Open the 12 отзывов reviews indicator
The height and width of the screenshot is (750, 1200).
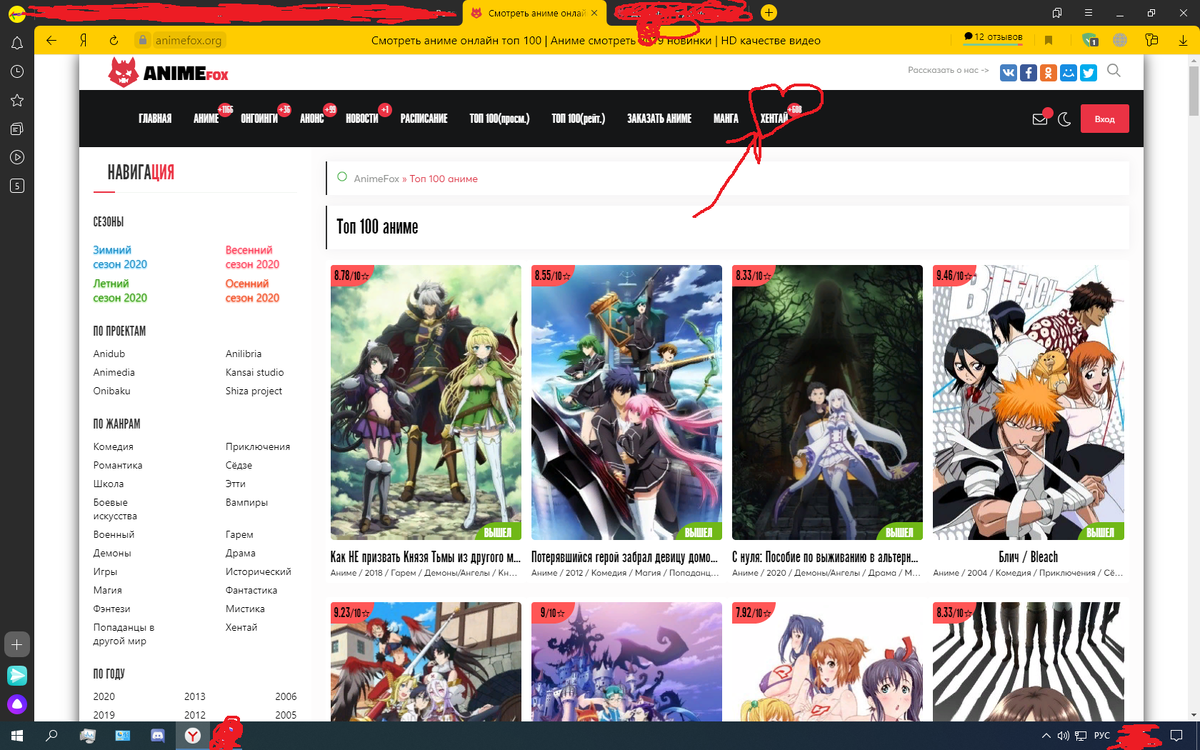pos(992,37)
